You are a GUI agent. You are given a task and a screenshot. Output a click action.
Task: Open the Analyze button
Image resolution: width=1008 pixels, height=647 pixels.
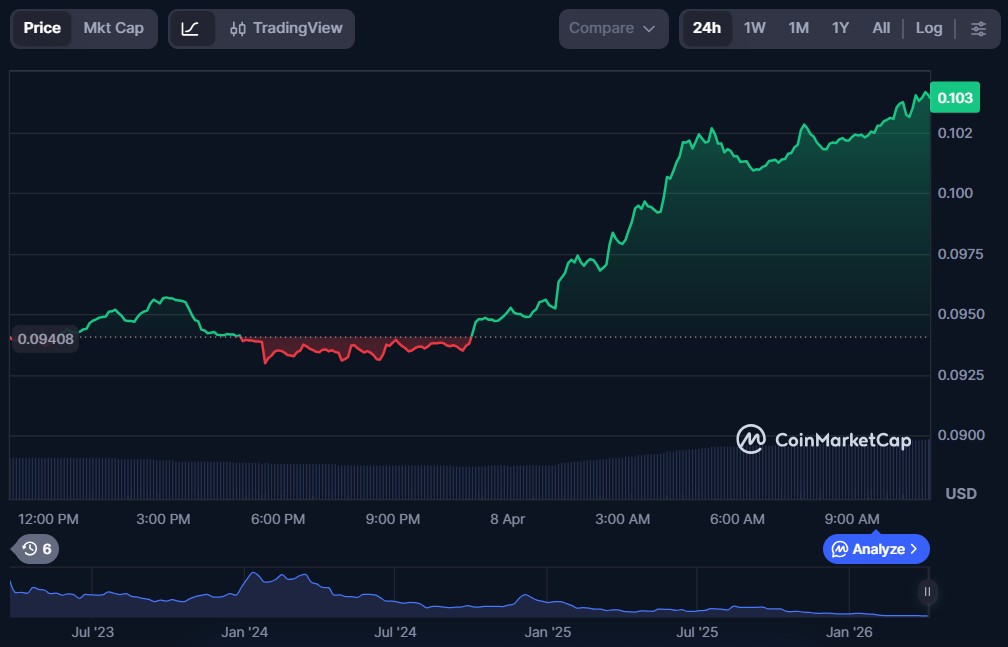pyautogui.click(x=876, y=549)
